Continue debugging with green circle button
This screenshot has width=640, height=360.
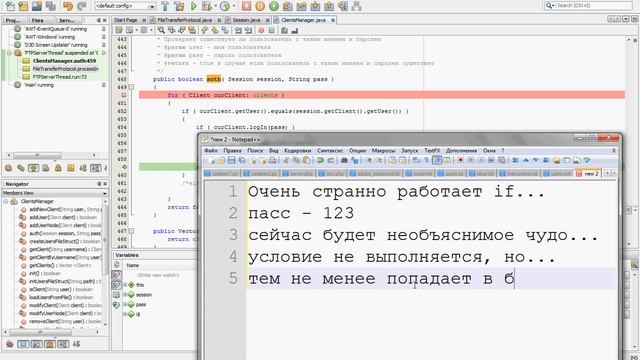(x=273, y=6)
